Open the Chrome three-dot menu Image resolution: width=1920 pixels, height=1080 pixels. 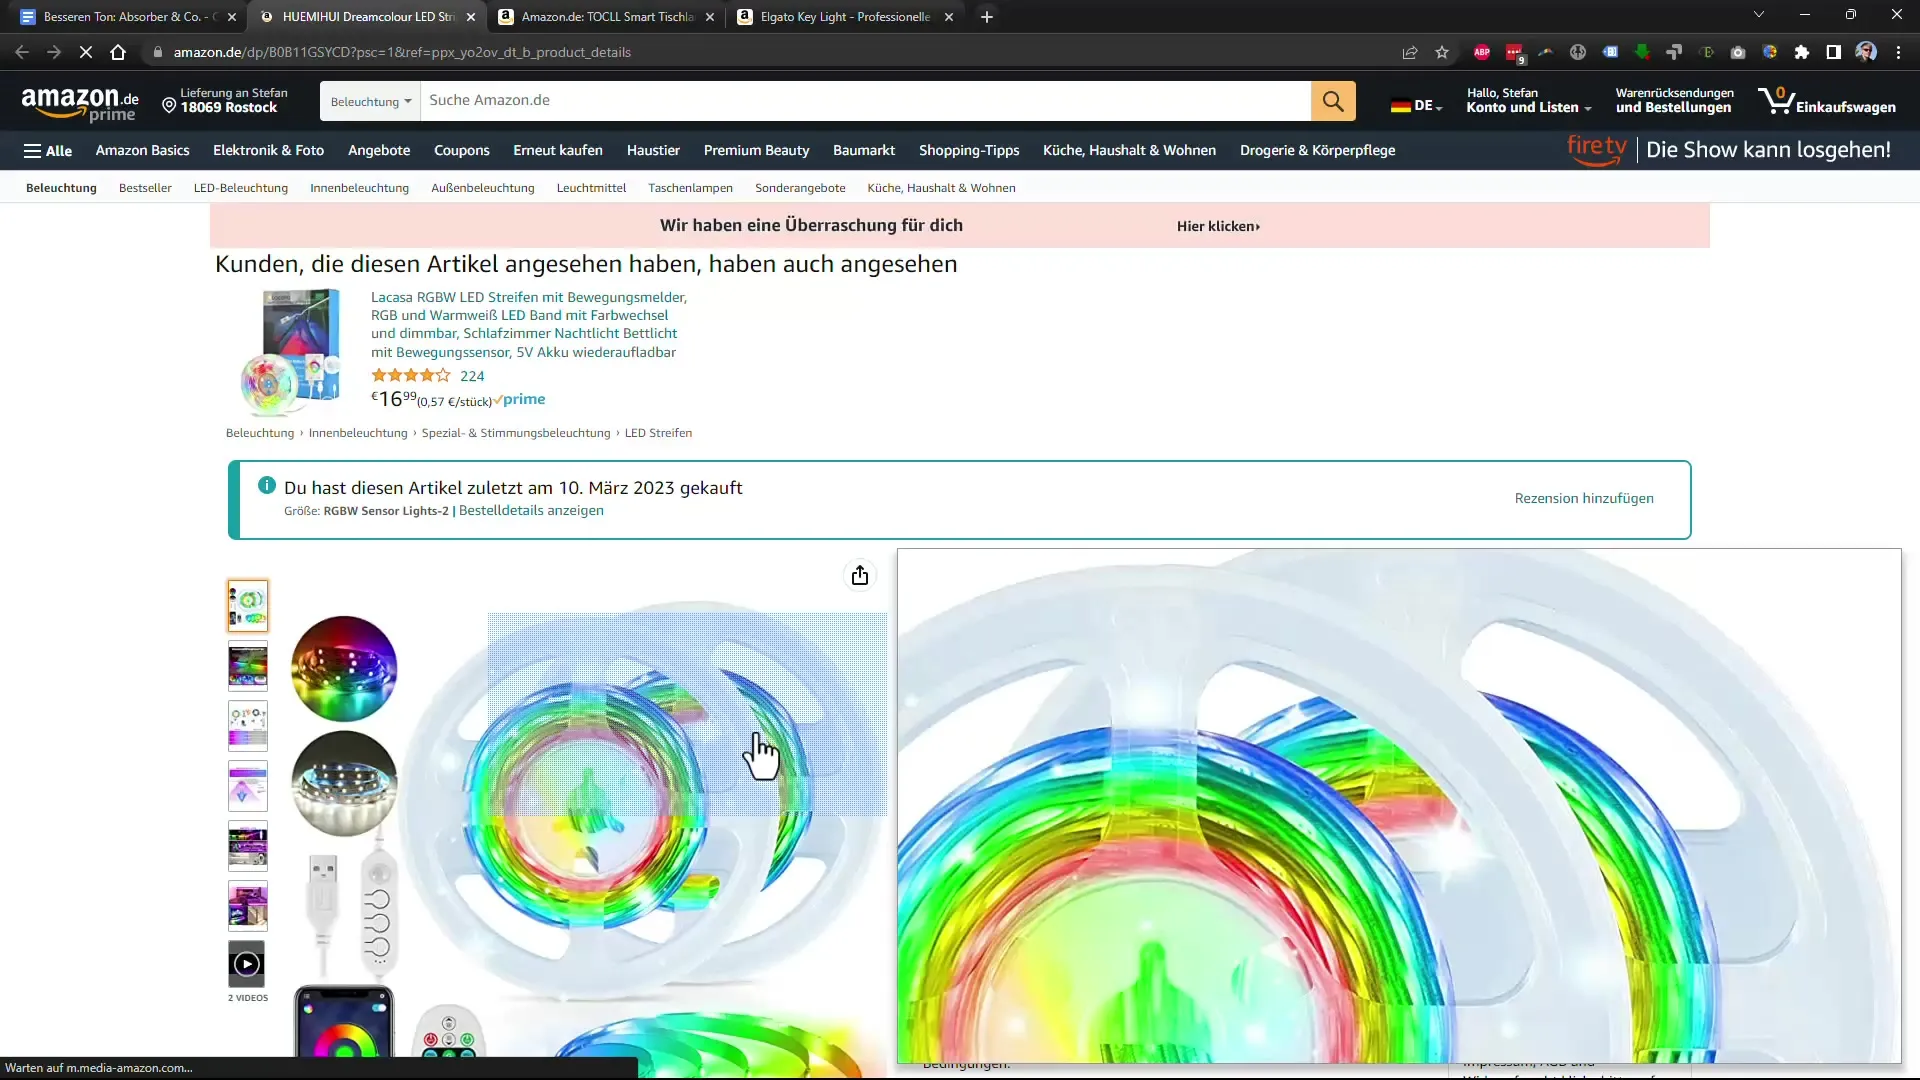[1898, 52]
